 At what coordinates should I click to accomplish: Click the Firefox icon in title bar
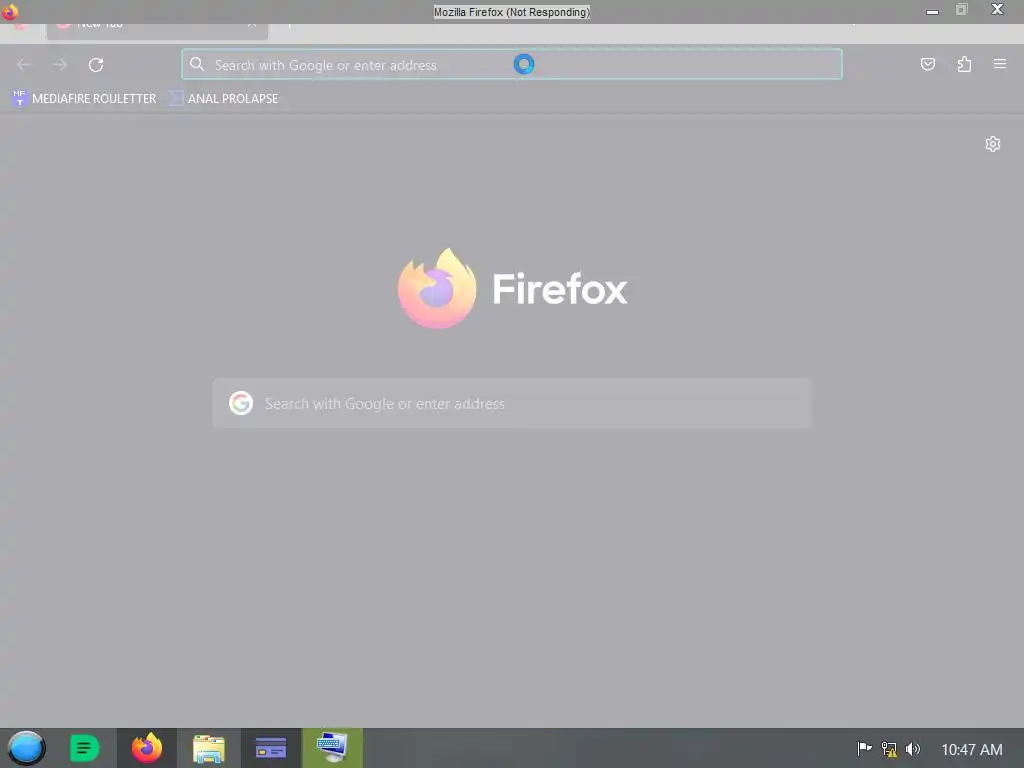point(10,11)
